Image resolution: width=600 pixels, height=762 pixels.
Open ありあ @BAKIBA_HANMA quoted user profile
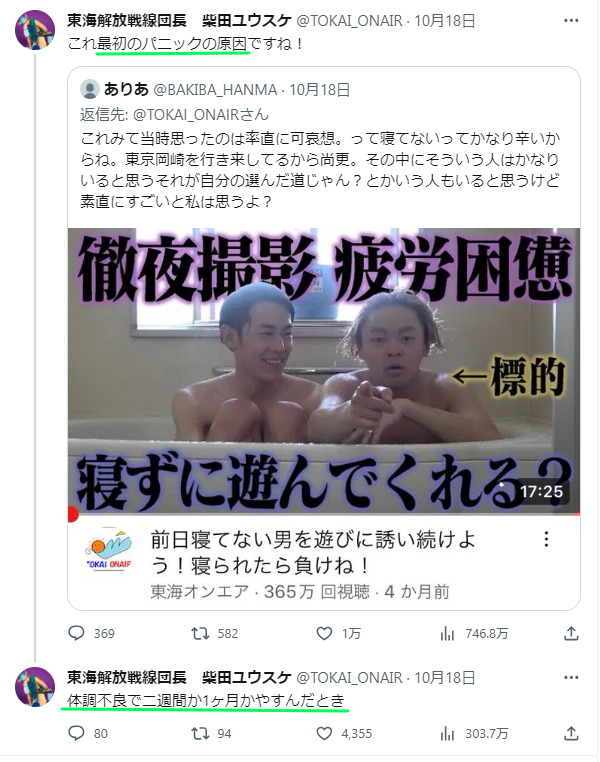(179, 89)
